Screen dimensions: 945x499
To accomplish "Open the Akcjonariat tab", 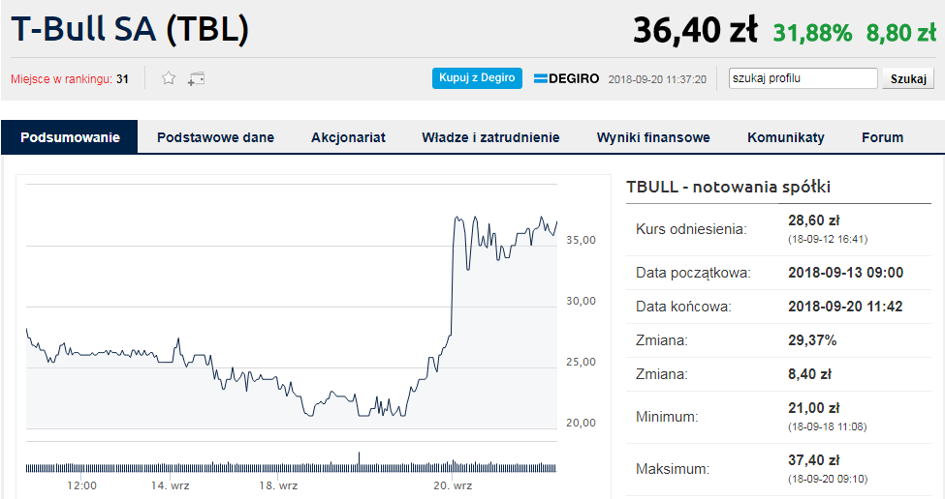I will 348,138.
